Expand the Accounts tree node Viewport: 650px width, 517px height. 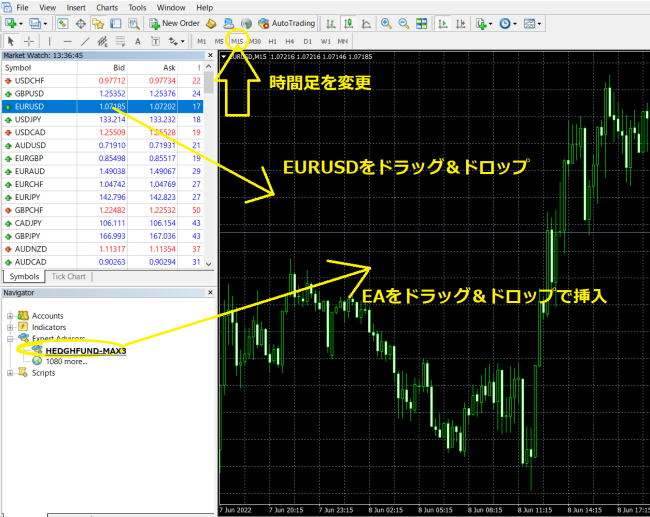pyautogui.click(x=10, y=316)
